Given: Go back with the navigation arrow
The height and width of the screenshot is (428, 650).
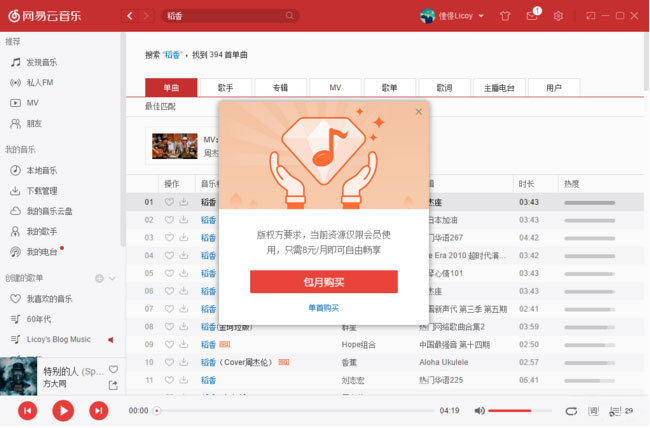Looking at the screenshot, I should (130, 16).
